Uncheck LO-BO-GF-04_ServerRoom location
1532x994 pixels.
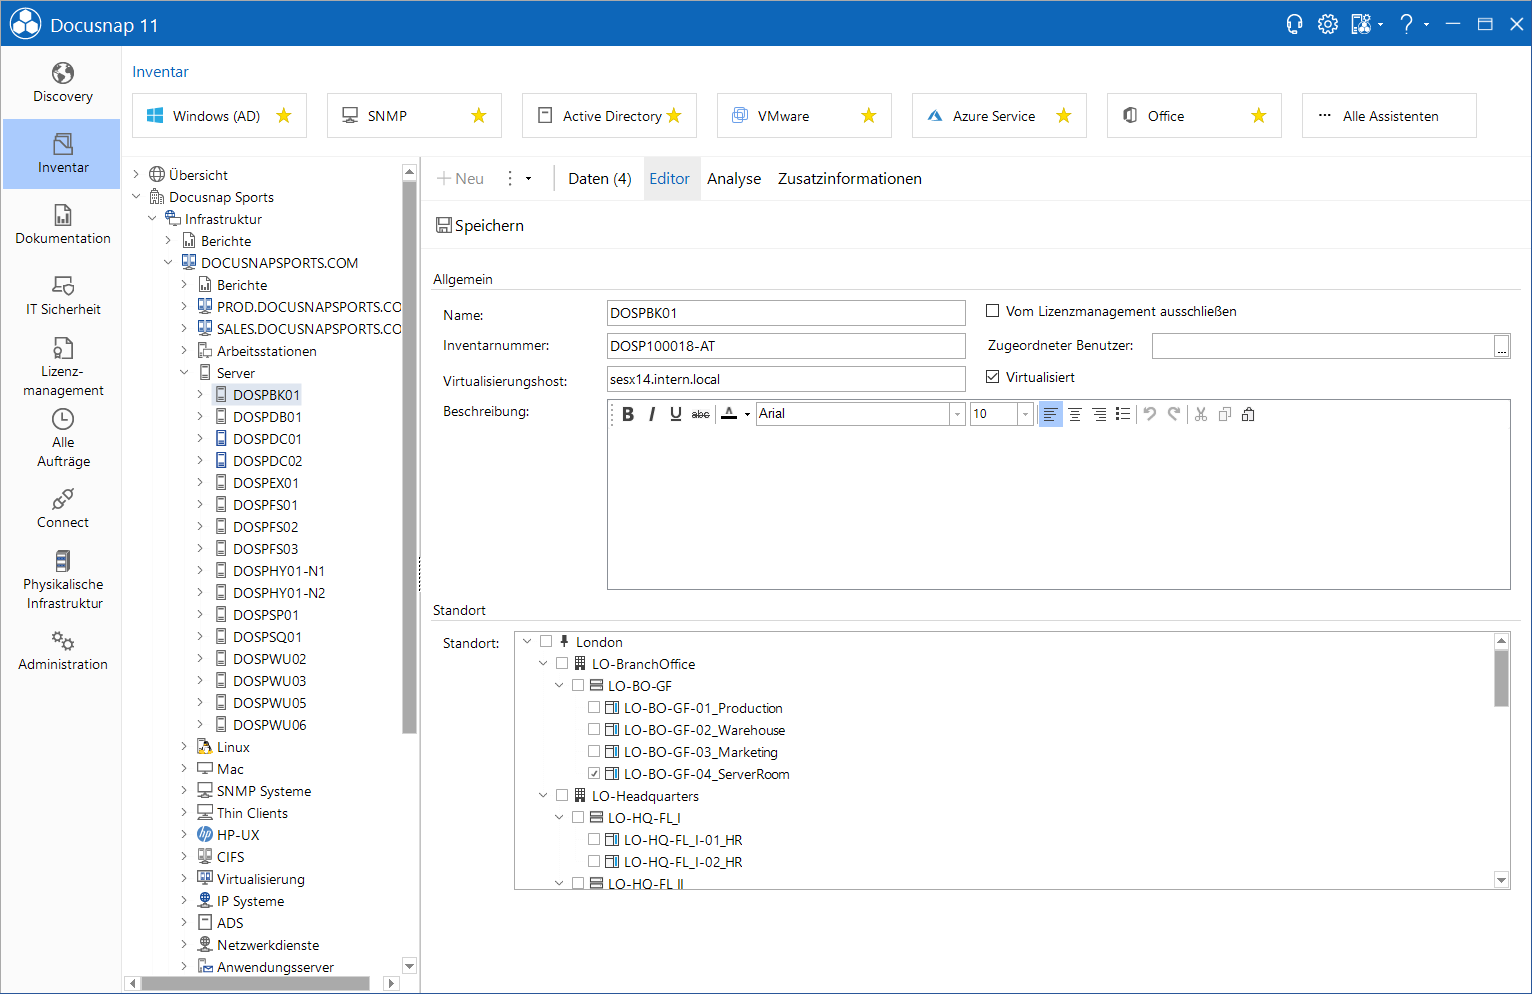[x=594, y=774]
